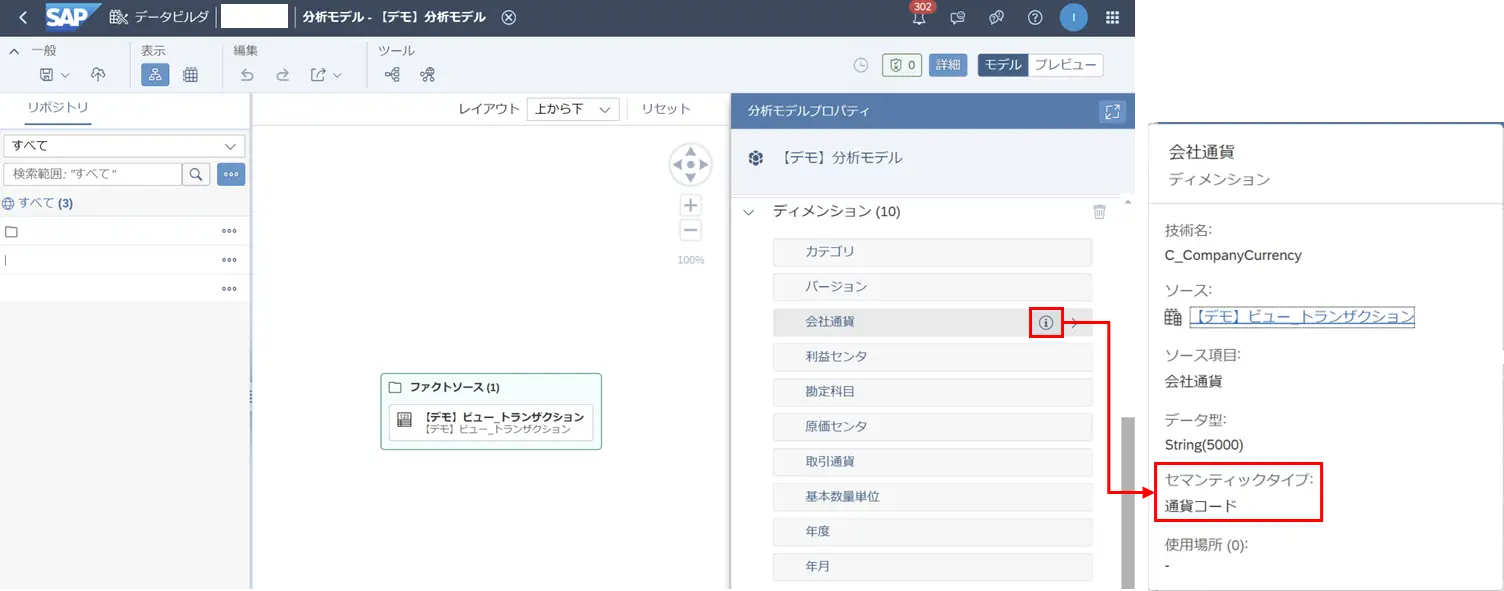Collapse the ディメンション (10) section

pyautogui.click(x=748, y=212)
